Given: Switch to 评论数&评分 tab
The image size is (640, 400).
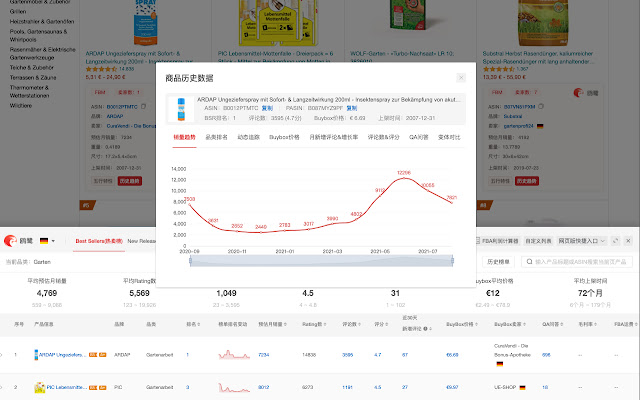Looking at the screenshot, I should point(383,137).
